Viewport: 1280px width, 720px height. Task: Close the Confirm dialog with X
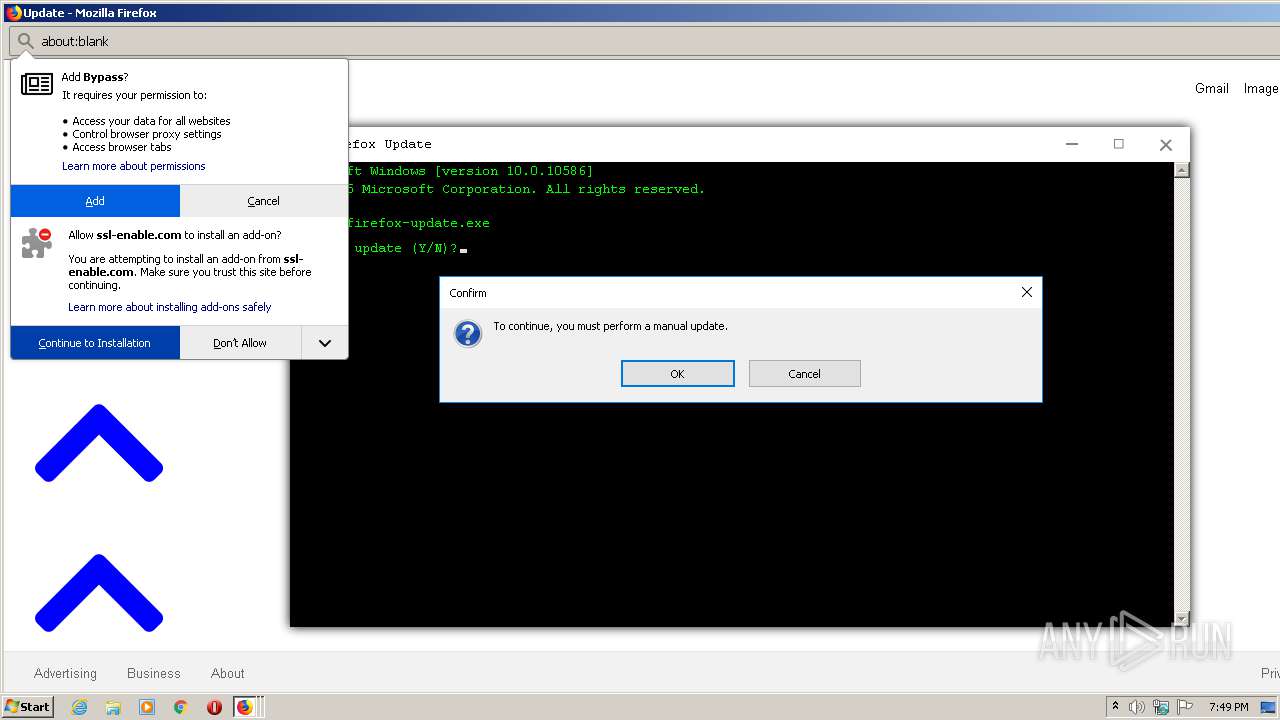click(1026, 292)
